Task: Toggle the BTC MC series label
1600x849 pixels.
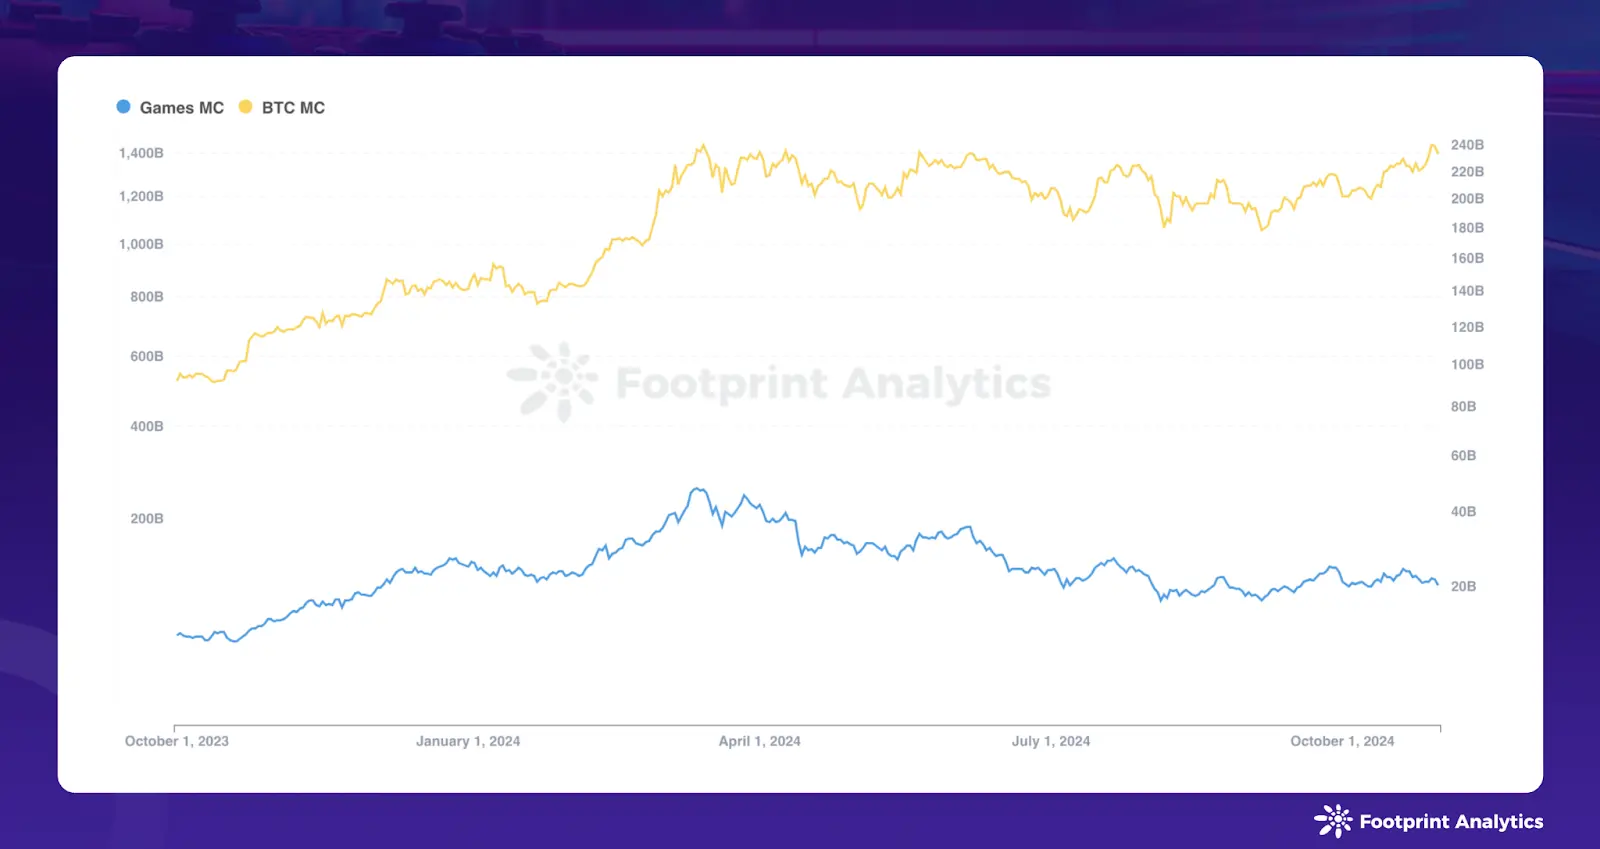Action: point(293,108)
